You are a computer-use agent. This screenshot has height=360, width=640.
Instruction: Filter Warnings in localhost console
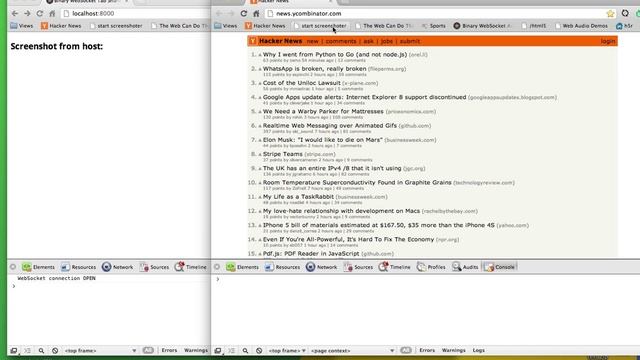pyautogui.click(x=196, y=350)
